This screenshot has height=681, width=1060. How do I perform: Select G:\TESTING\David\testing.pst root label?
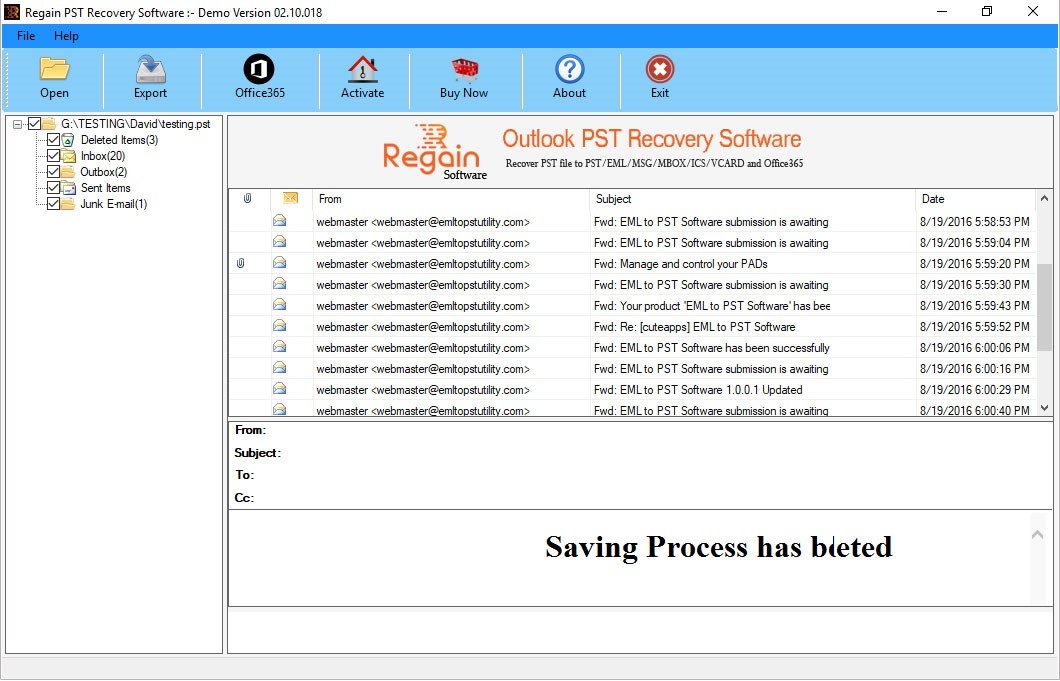point(135,124)
